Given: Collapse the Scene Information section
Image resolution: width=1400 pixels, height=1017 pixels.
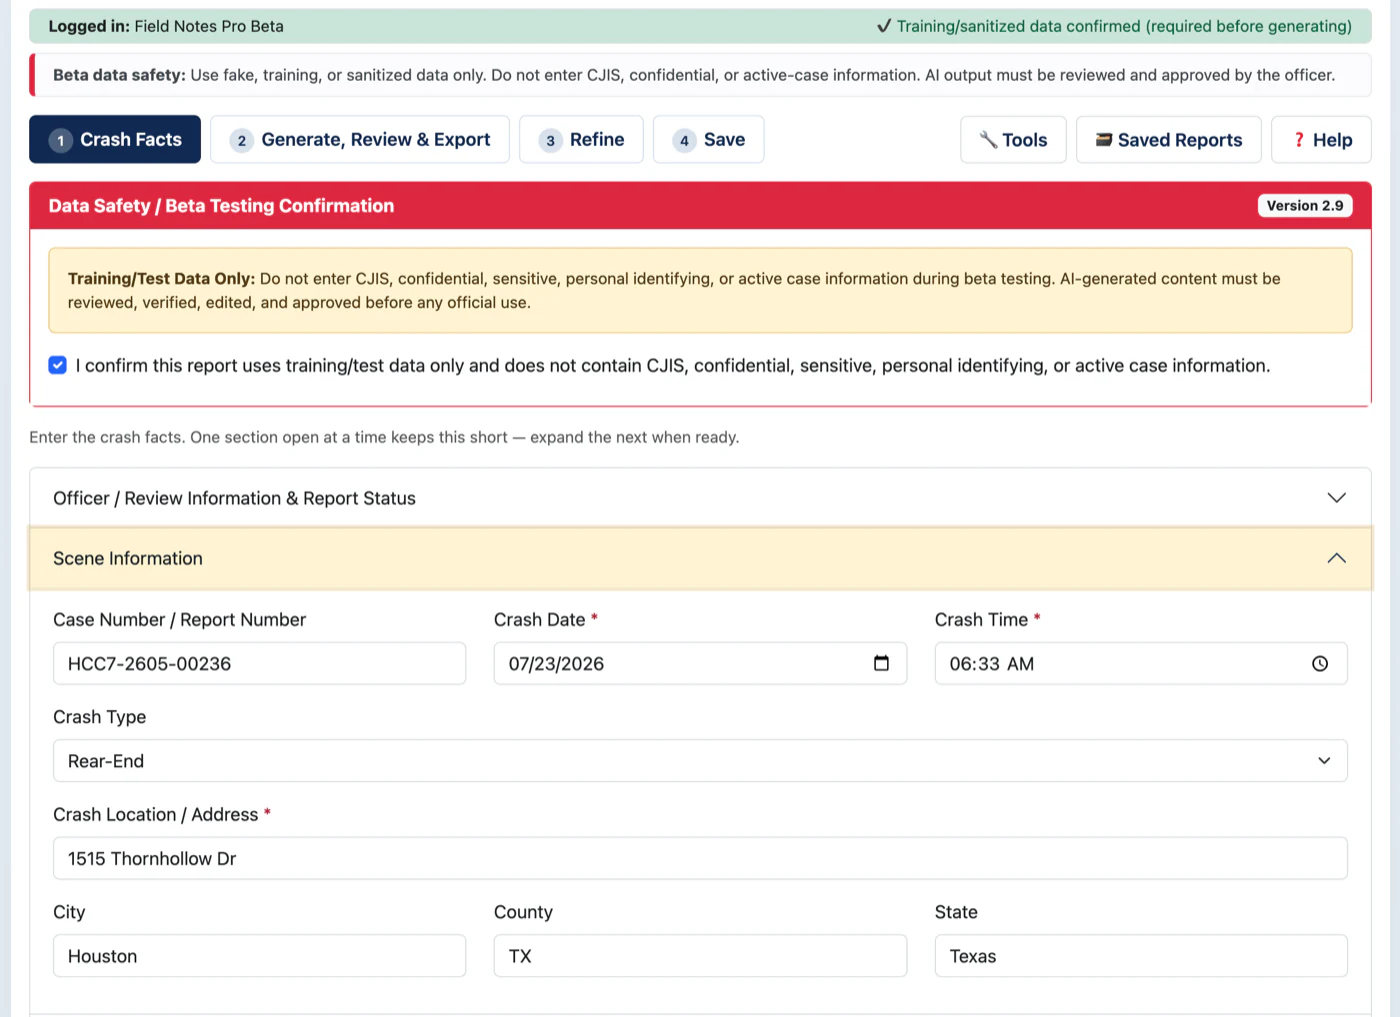Looking at the screenshot, I should (x=700, y=558).
